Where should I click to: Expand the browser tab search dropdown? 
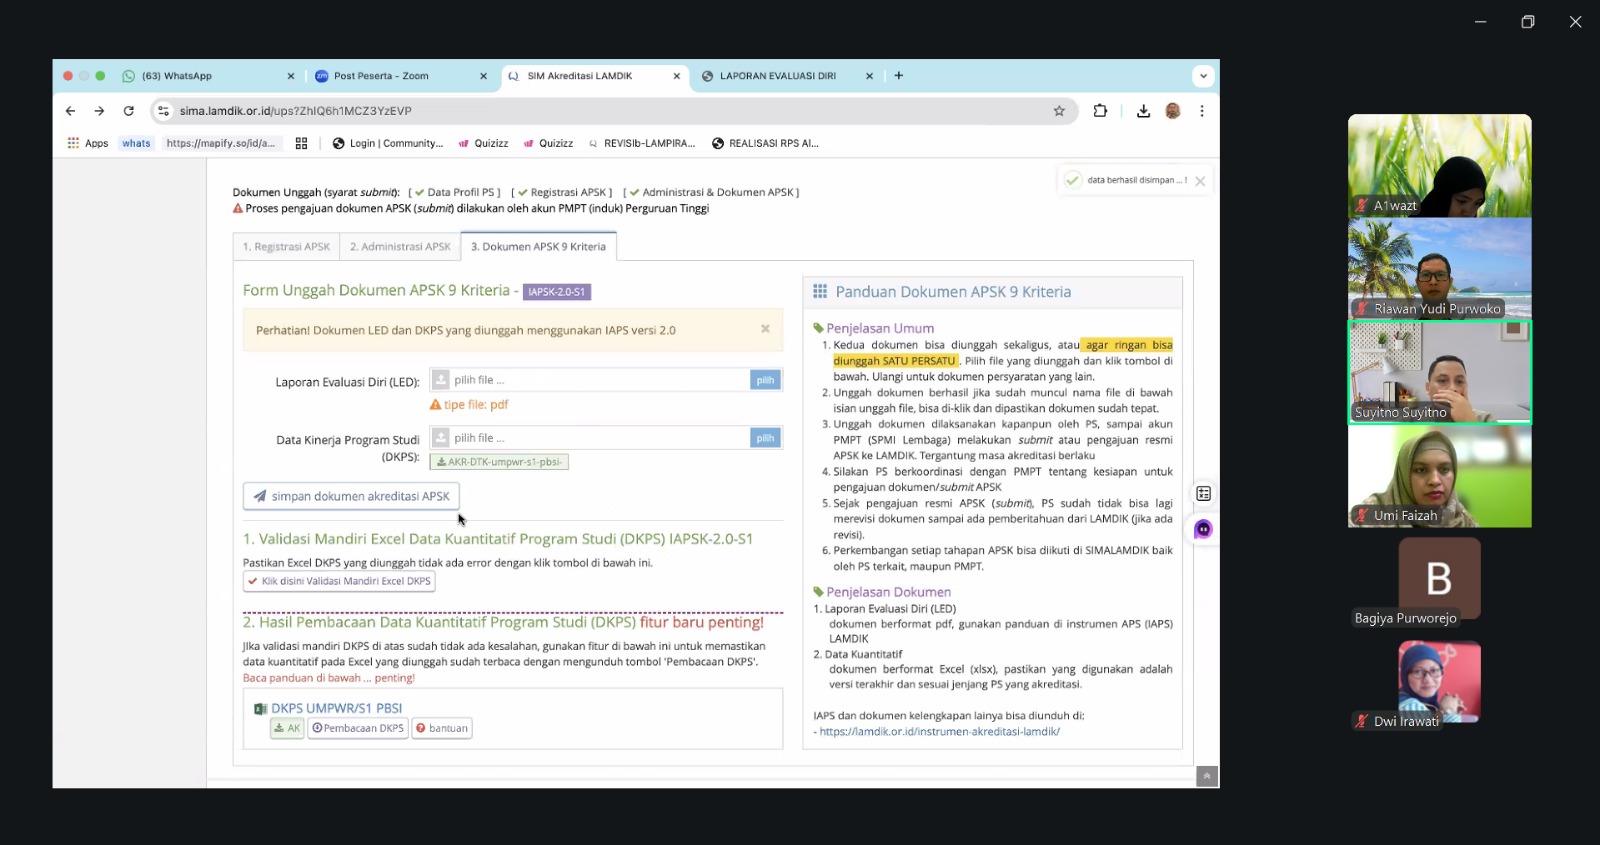tap(1203, 76)
